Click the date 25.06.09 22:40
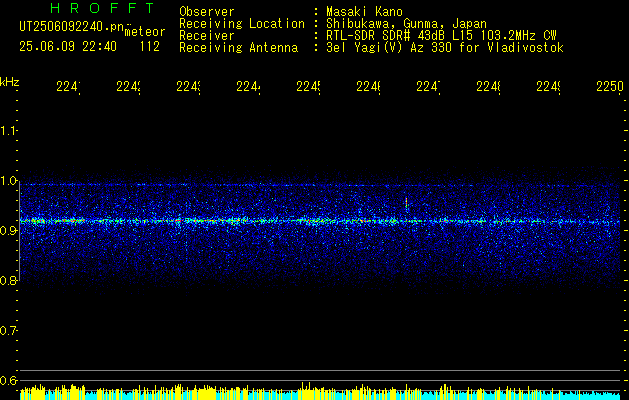Viewport: 629px width, 400px height. (x=68, y=47)
